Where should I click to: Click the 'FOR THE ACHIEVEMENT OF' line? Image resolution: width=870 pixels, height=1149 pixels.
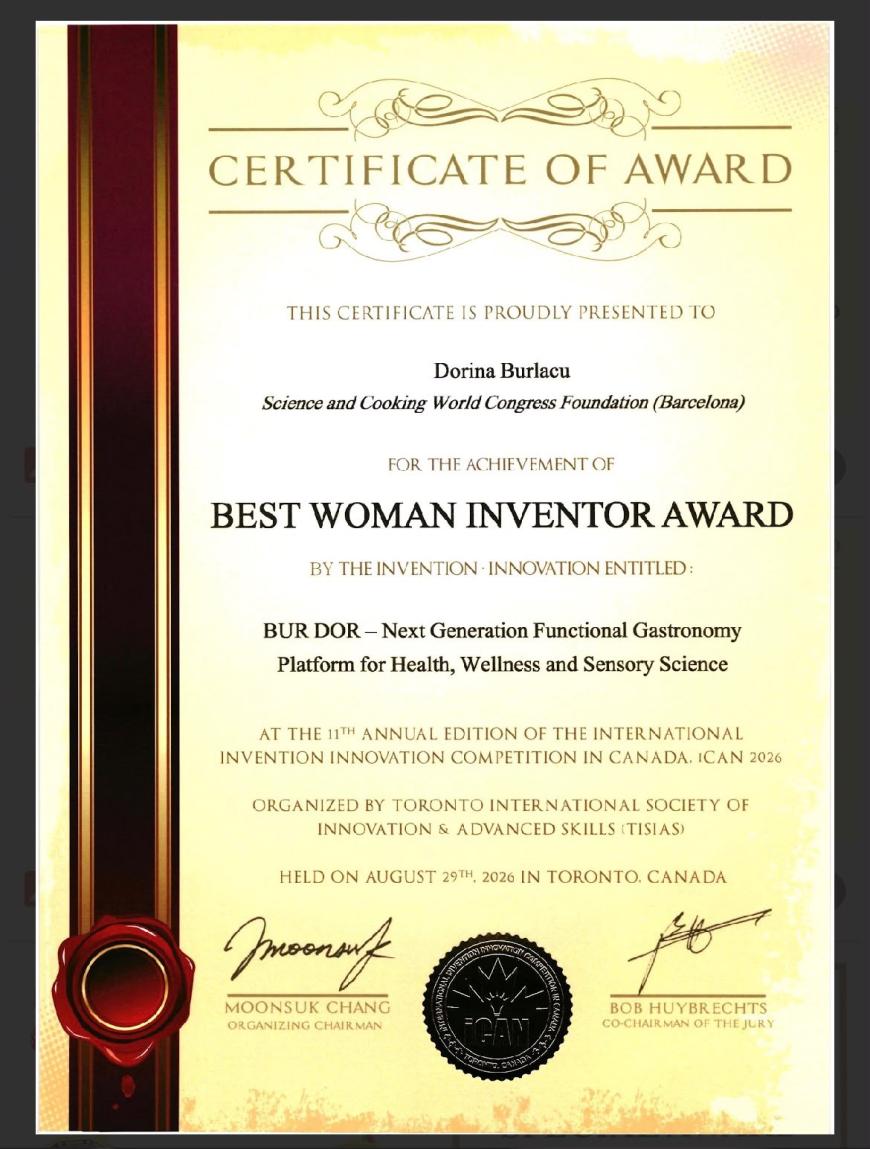(x=501, y=464)
